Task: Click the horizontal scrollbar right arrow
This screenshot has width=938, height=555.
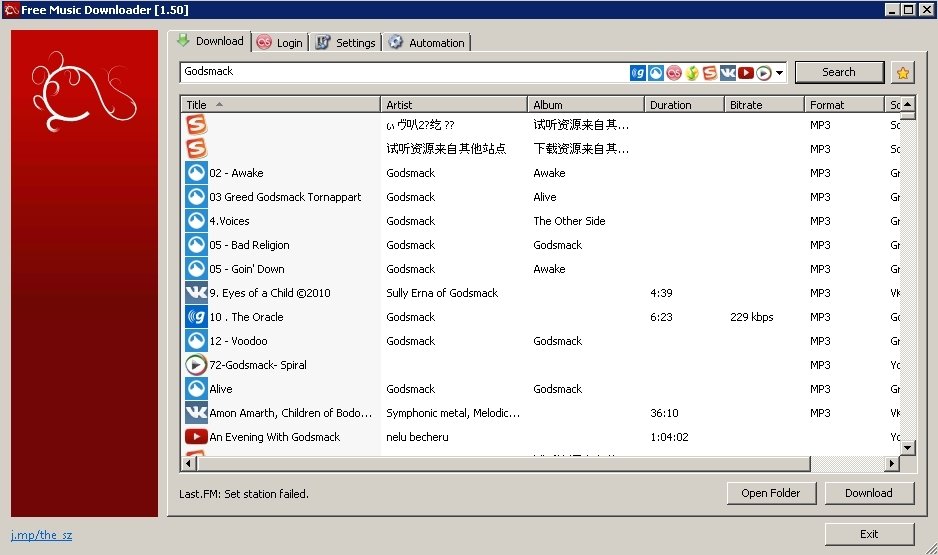Action: coord(892,463)
